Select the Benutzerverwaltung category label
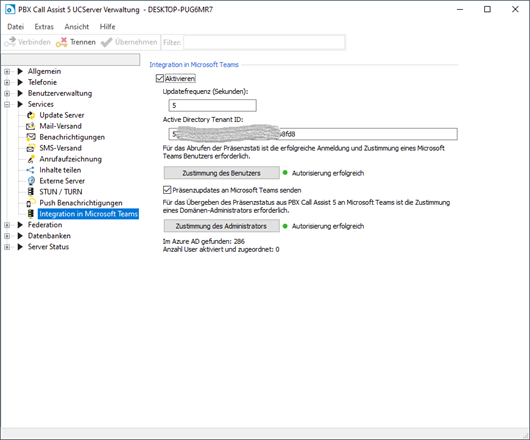The height and width of the screenshot is (440, 530). point(60,93)
